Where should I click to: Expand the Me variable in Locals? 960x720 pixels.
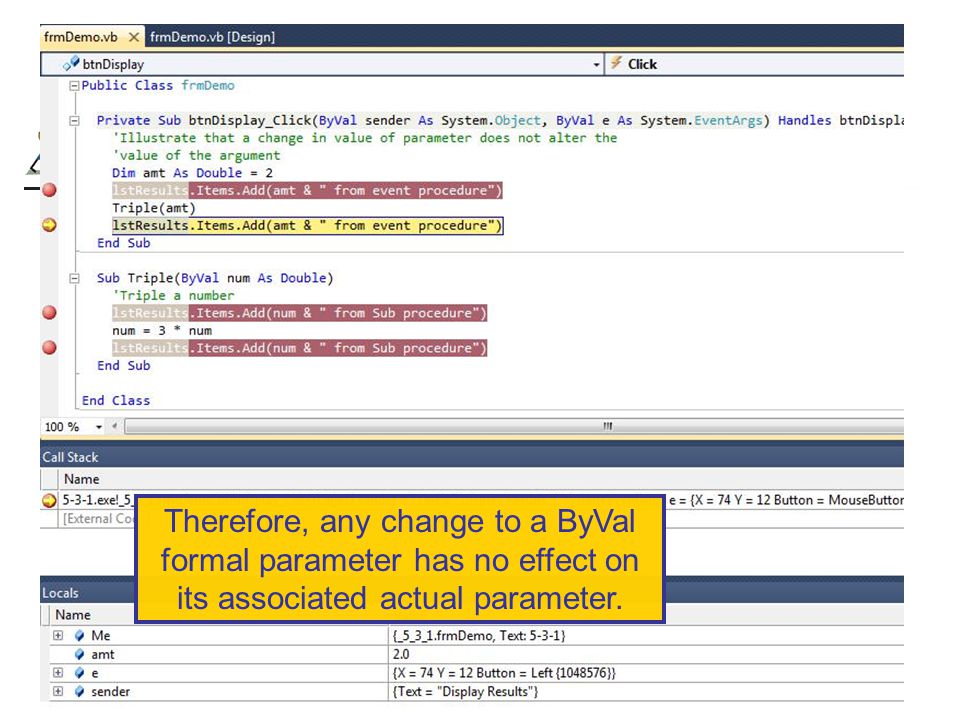pyautogui.click(x=58, y=636)
